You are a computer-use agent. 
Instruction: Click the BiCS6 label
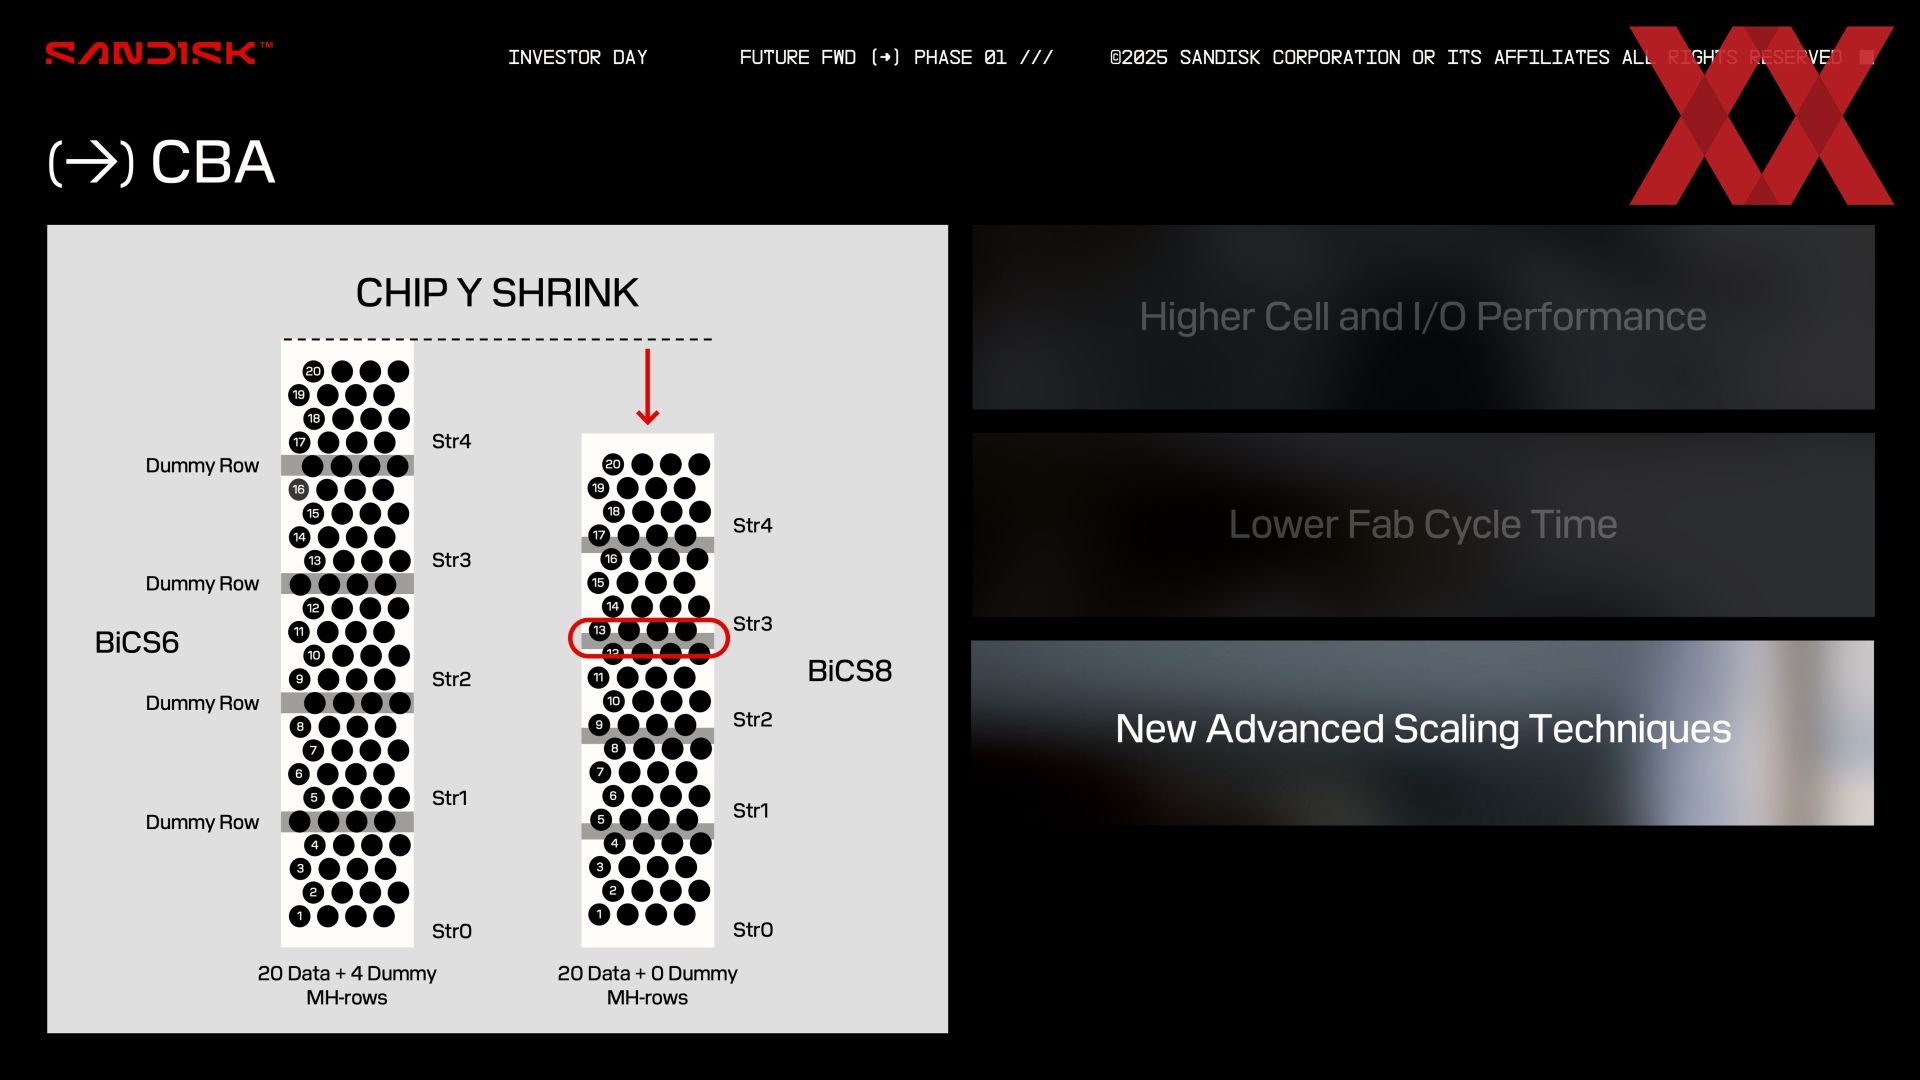point(137,642)
